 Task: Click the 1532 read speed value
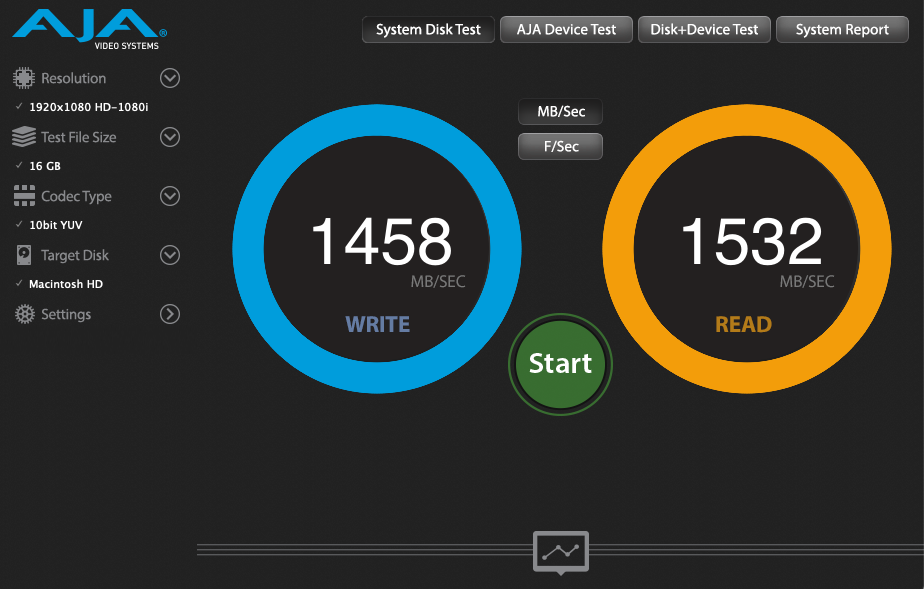point(751,241)
